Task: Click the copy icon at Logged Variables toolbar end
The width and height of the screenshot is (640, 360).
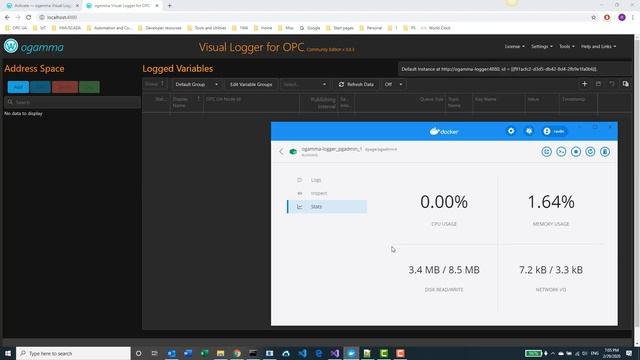Action: tap(625, 84)
